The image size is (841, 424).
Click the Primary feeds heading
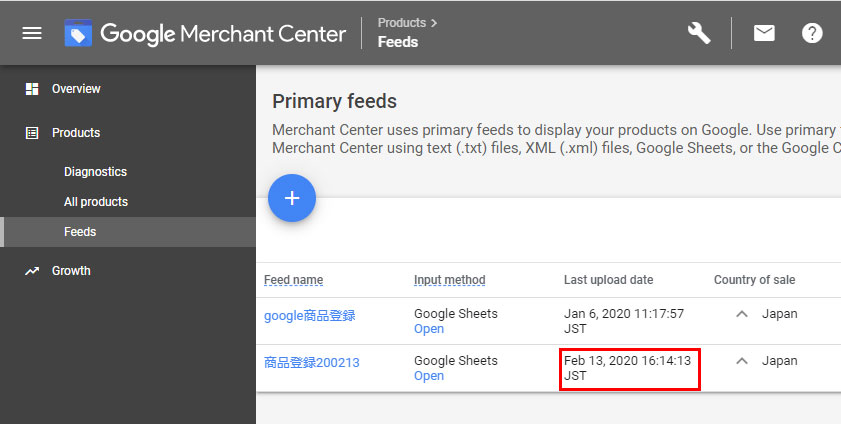(x=334, y=101)
